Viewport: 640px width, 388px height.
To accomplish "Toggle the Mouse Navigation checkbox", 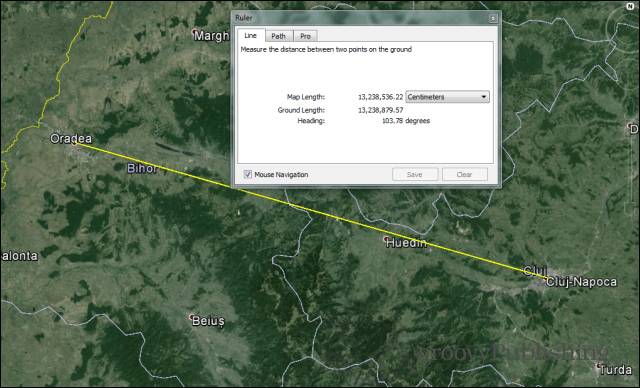I will [247, 175].
